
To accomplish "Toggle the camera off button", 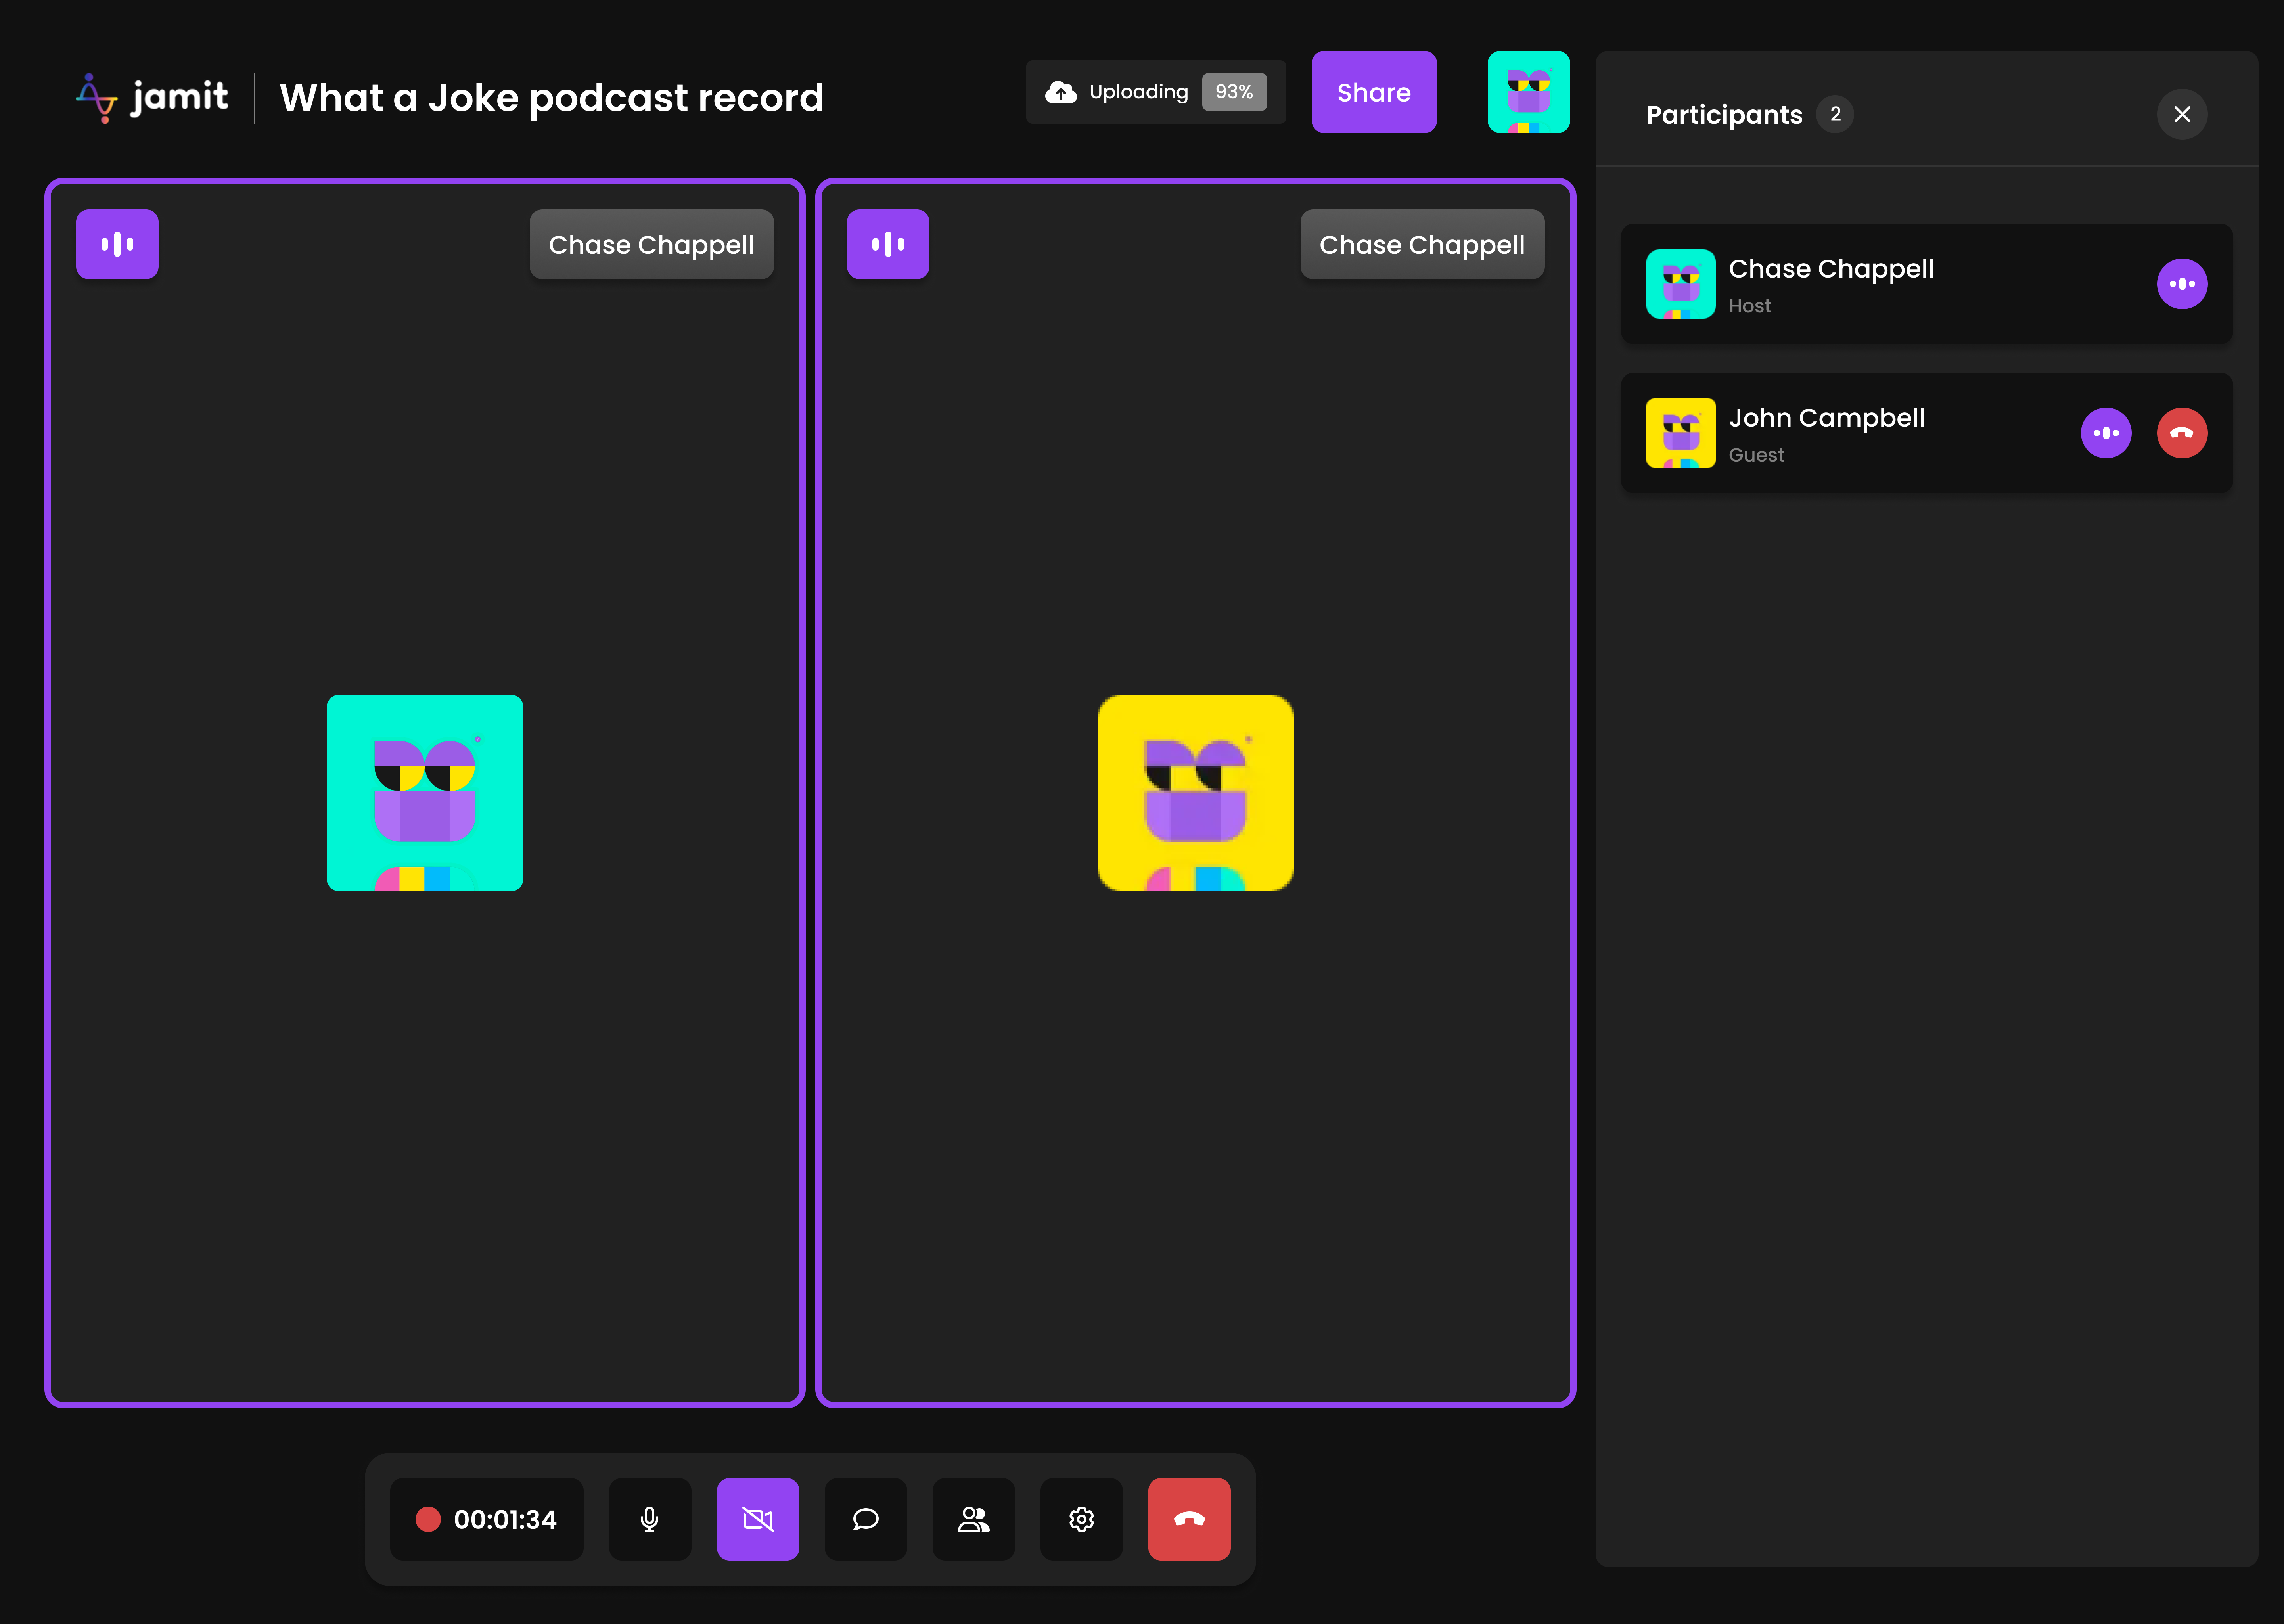I will click(757, 1519).
